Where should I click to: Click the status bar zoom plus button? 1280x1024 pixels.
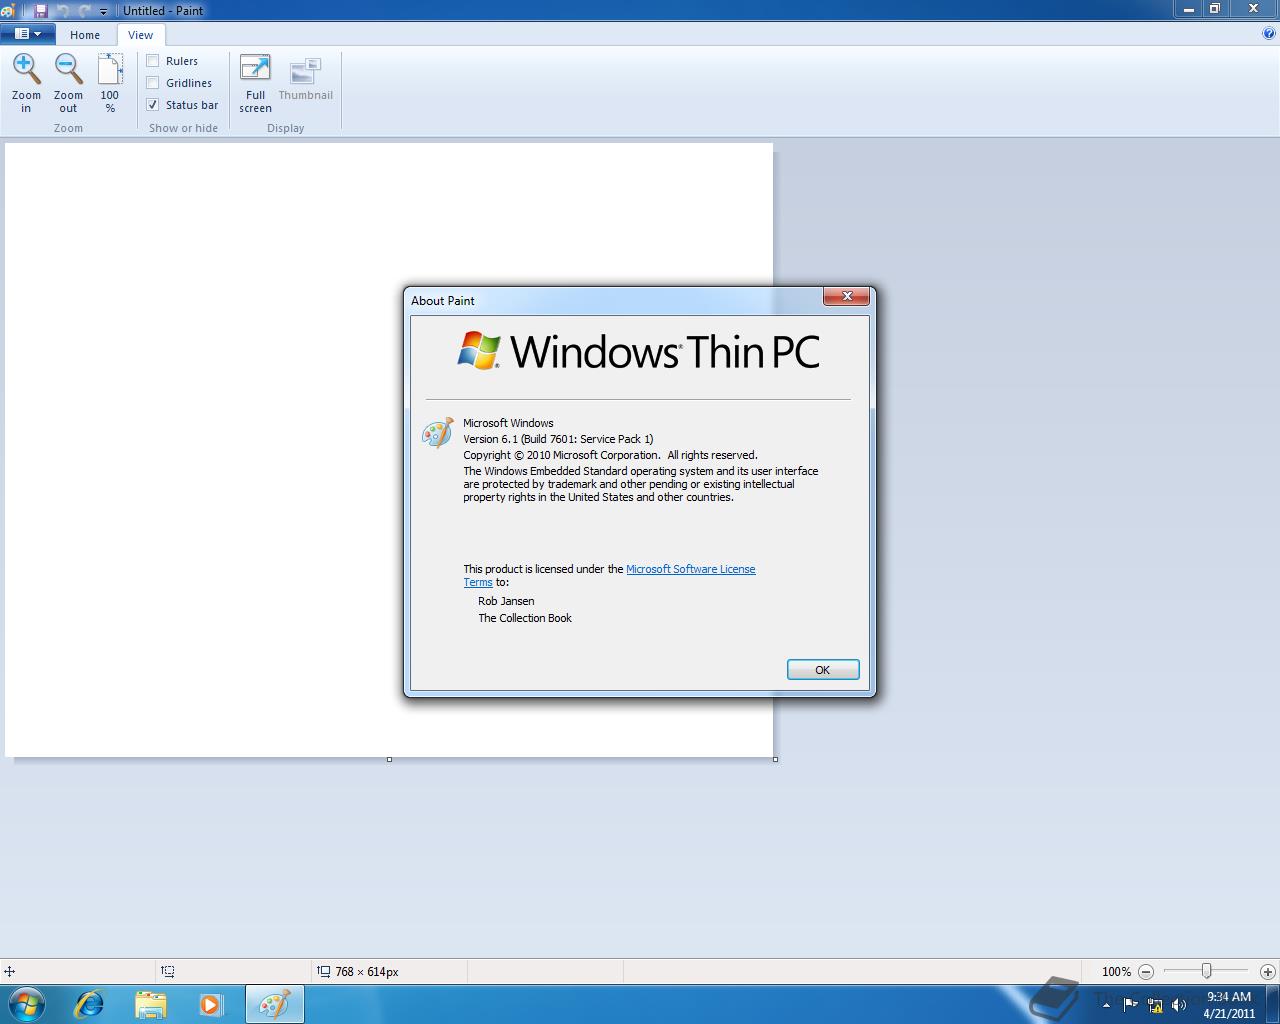(x=1267, y=971)
